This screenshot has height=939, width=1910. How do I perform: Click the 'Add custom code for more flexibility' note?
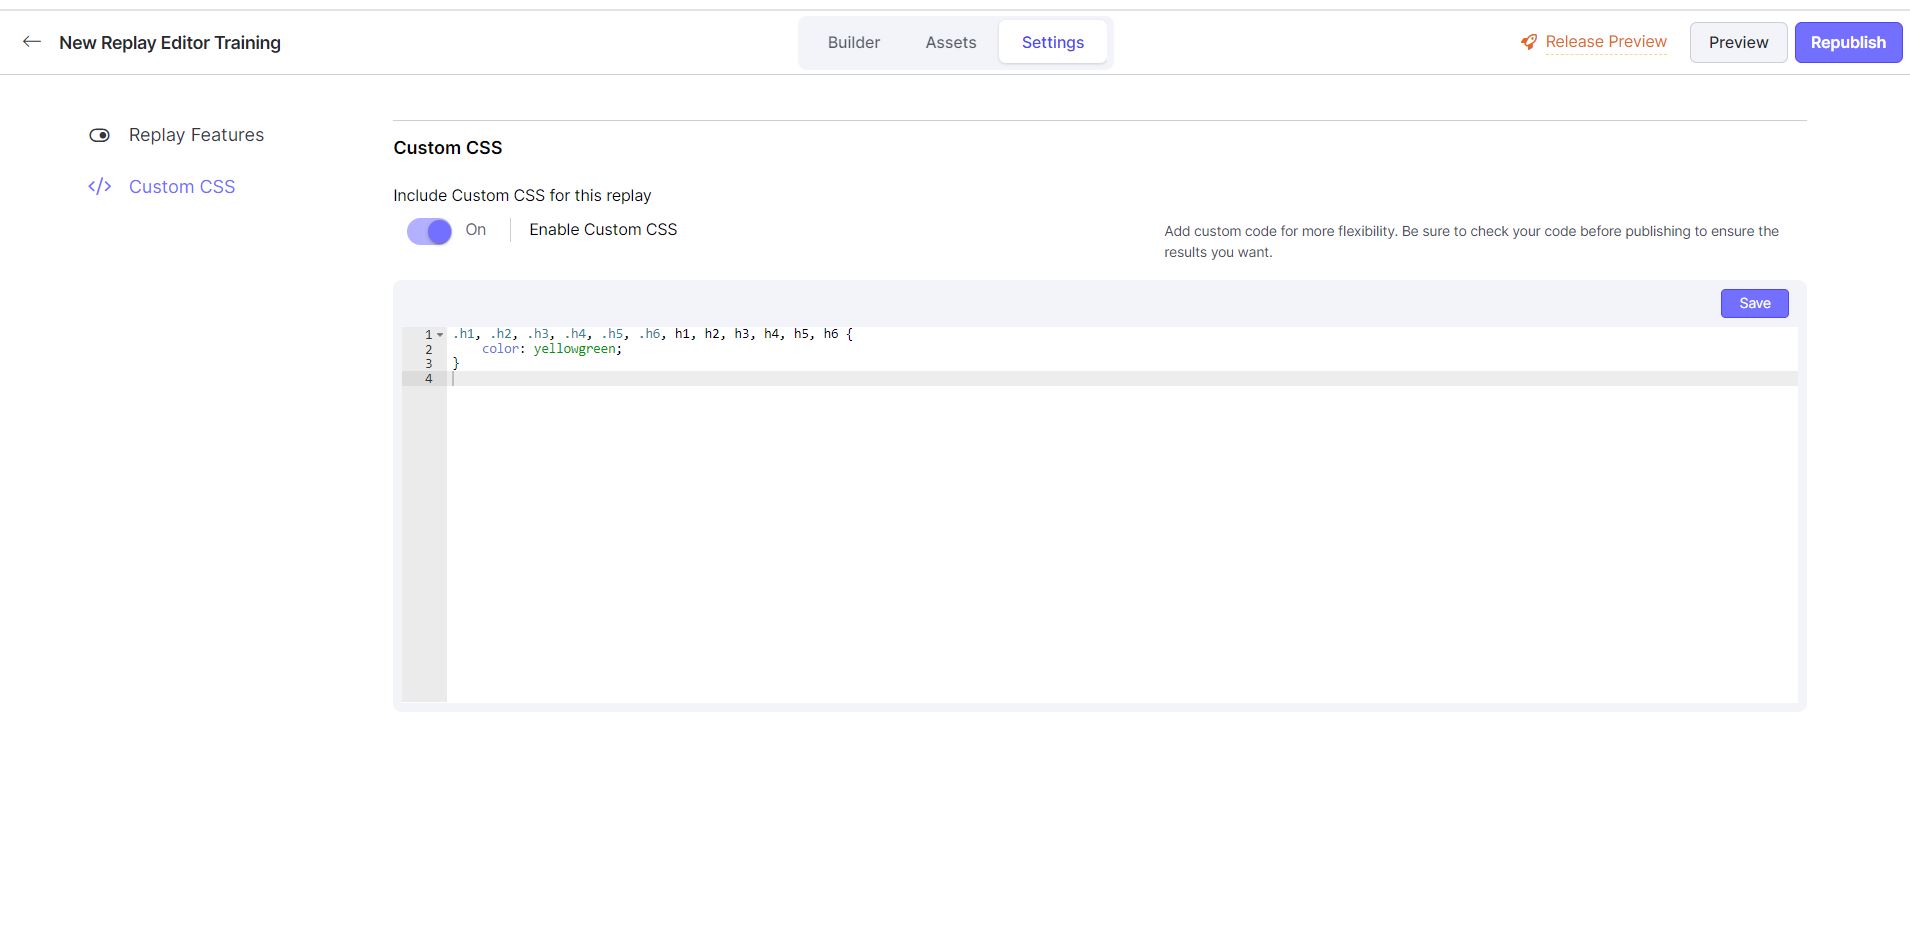[x=1471, y=241]
